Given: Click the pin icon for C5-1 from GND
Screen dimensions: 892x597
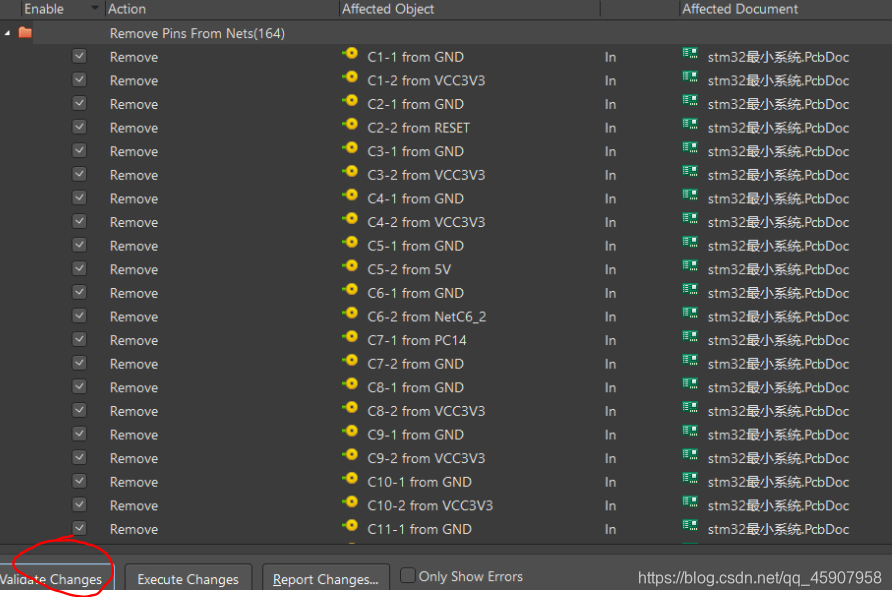Looking at the screenshot, I should [x=350, y=243].
